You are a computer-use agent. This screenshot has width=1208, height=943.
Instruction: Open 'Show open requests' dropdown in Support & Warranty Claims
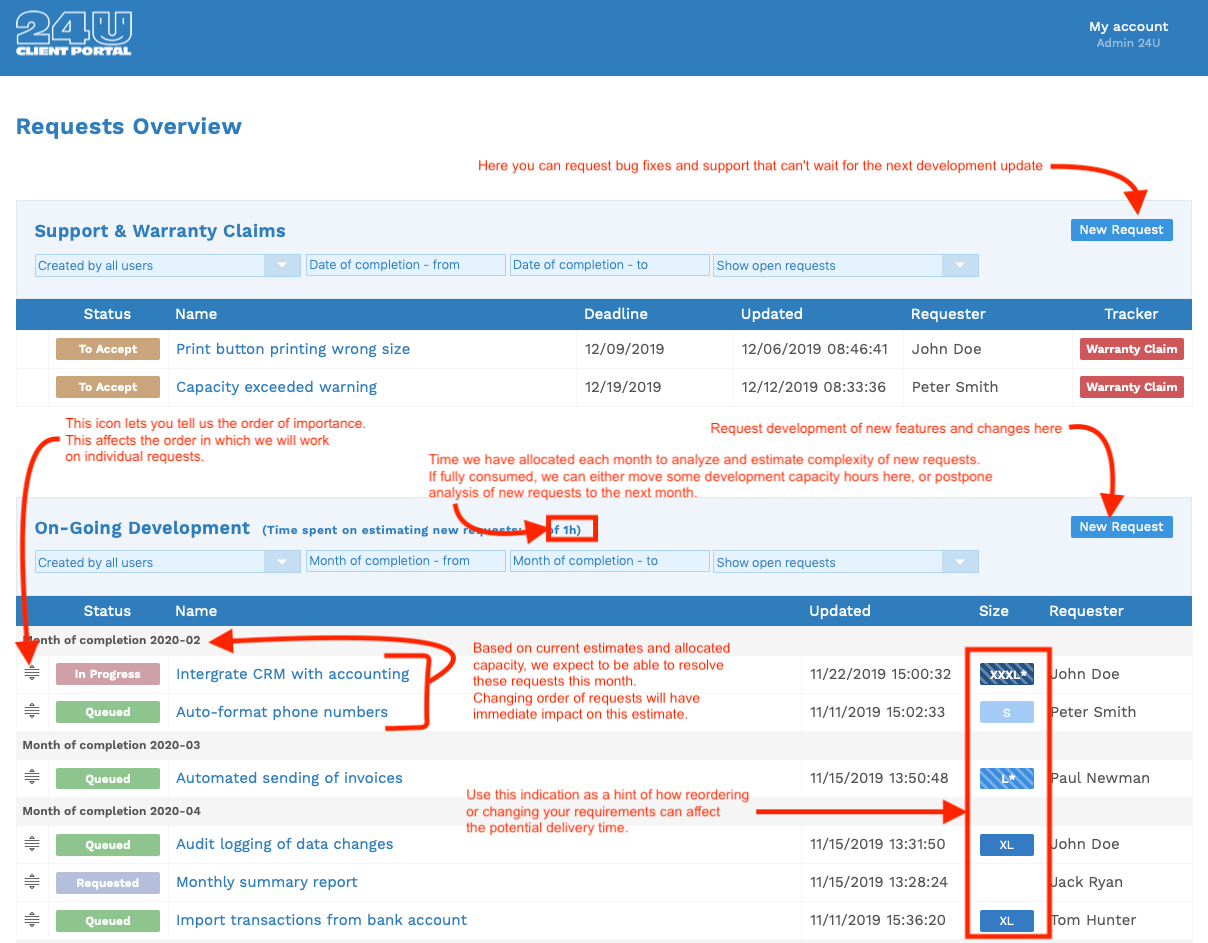click(846, 265)
